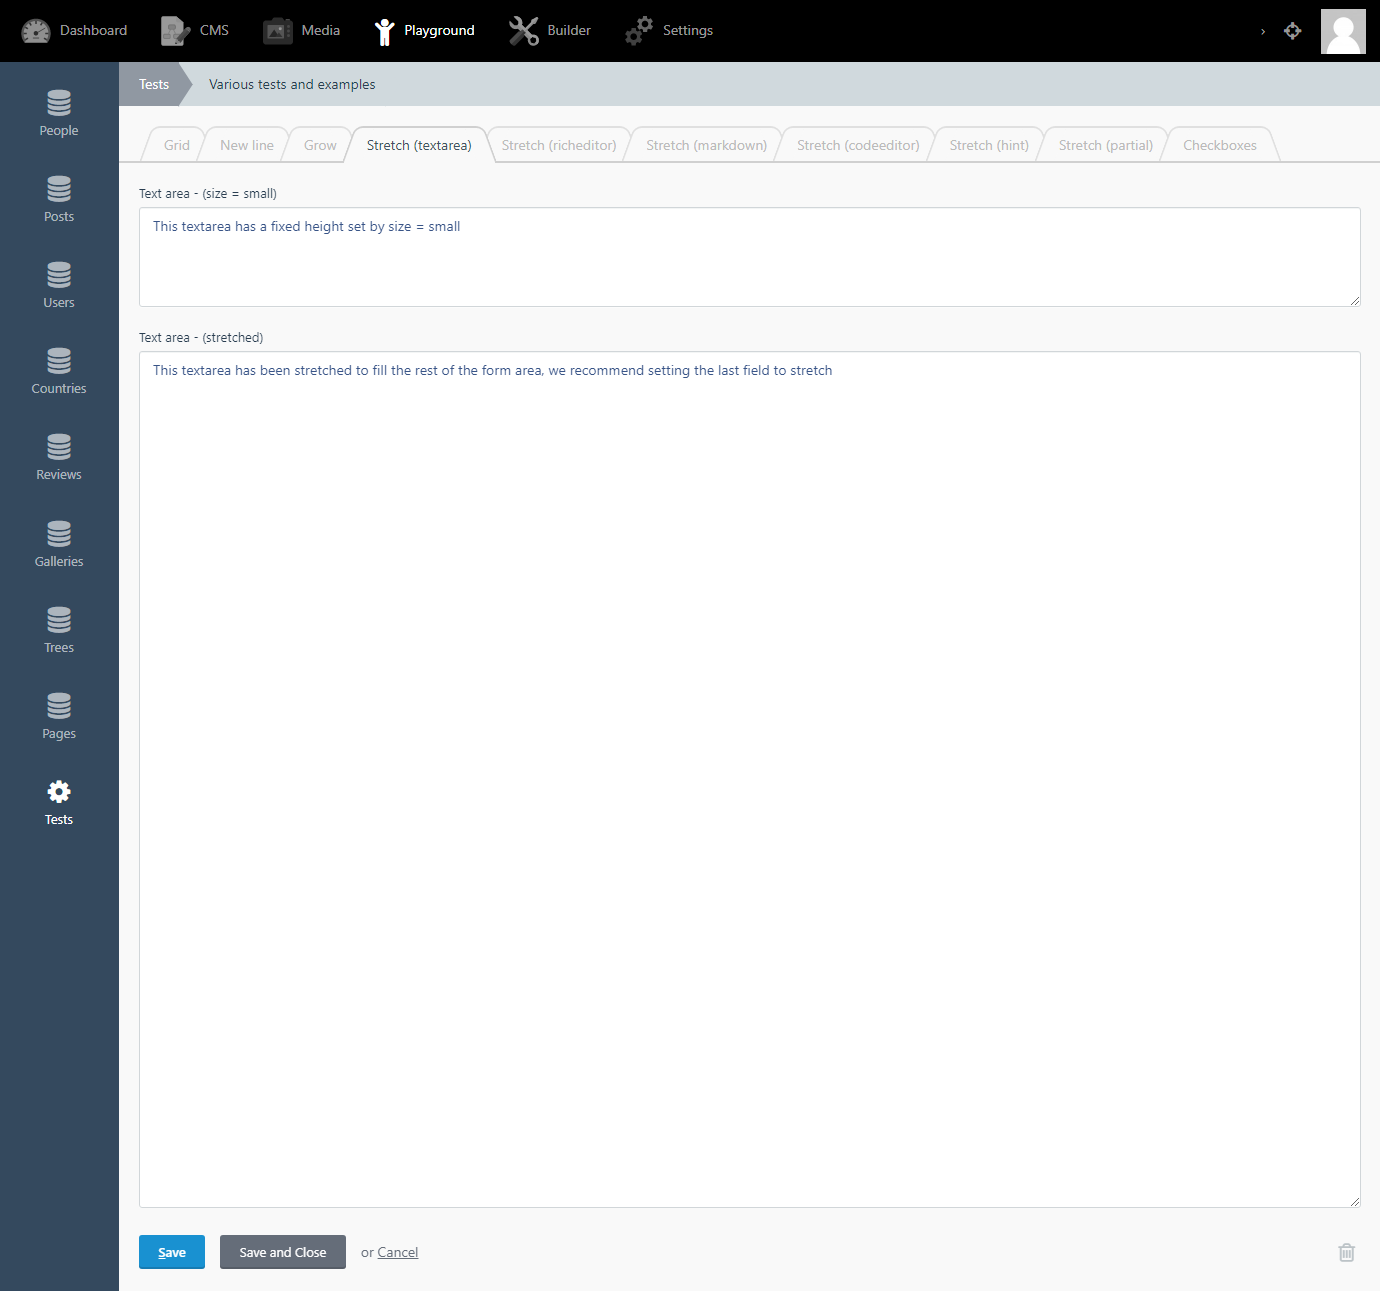This screenshot has width=1380, height=1291.
Task: Open the Settings menu
Action: 638,30
